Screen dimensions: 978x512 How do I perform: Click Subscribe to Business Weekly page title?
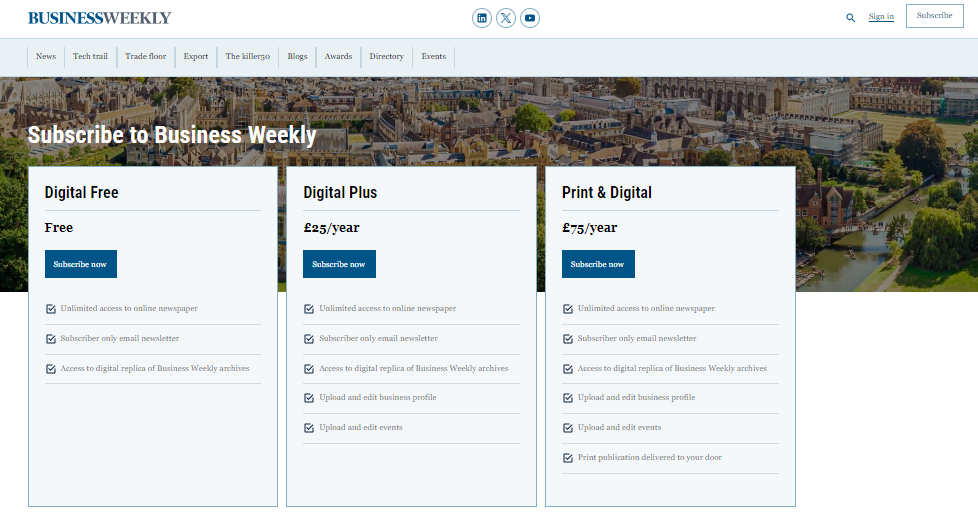pos(172,135)
